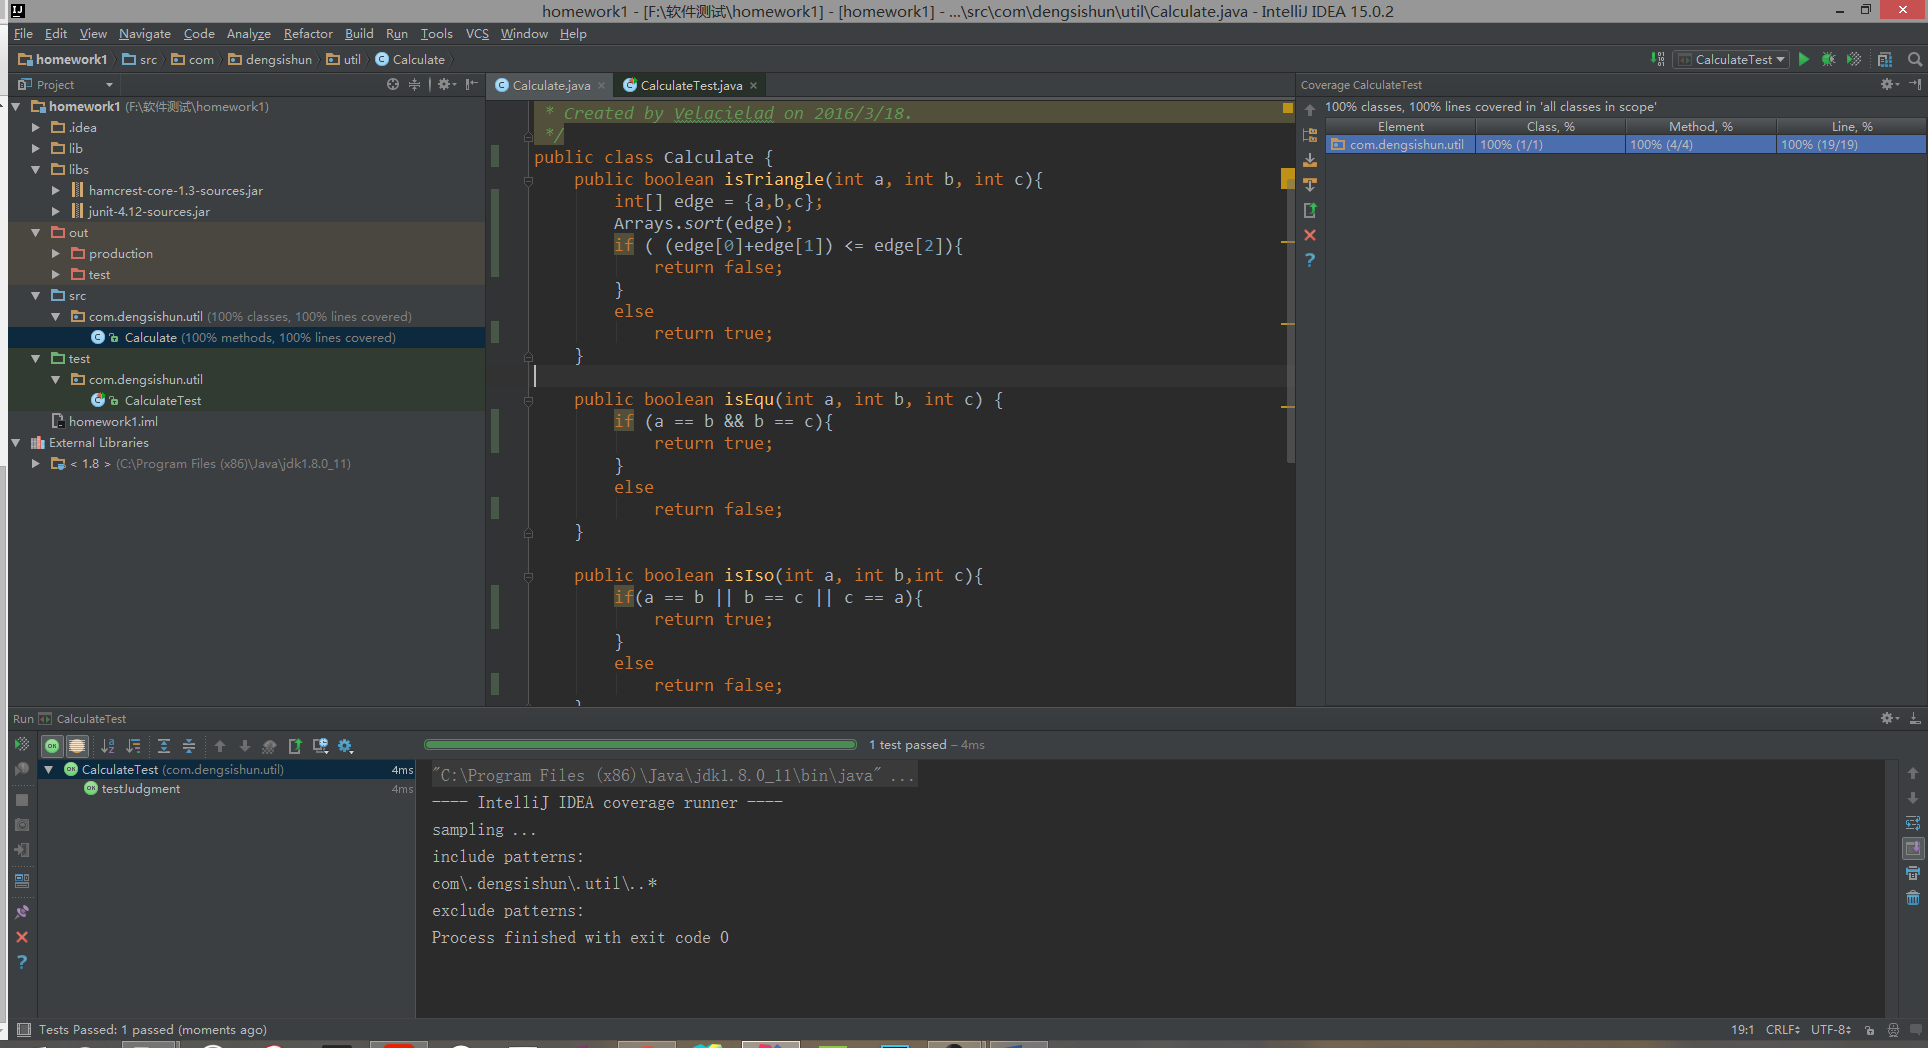Screen dimensions: 1928x1048
Task: Select com.dengsishun.util row in coverage table
Action: (x=1625, y=145)
